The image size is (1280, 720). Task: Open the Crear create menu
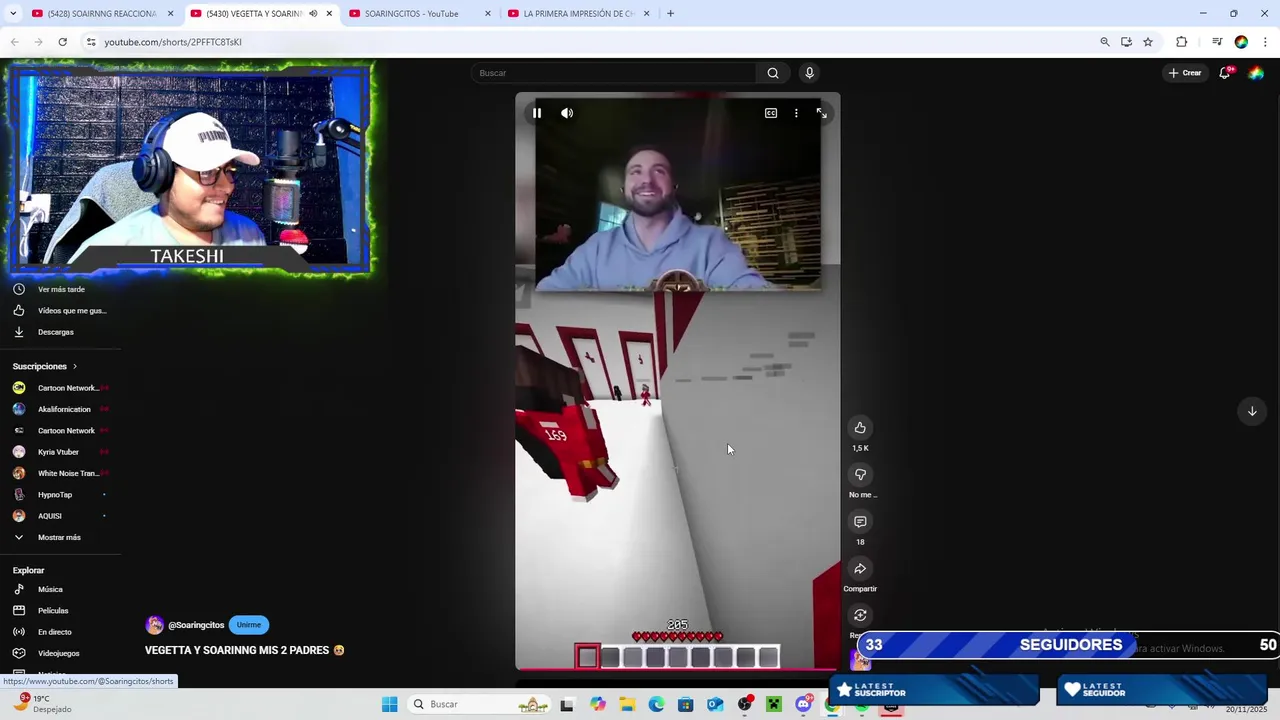coord(1185,73)
